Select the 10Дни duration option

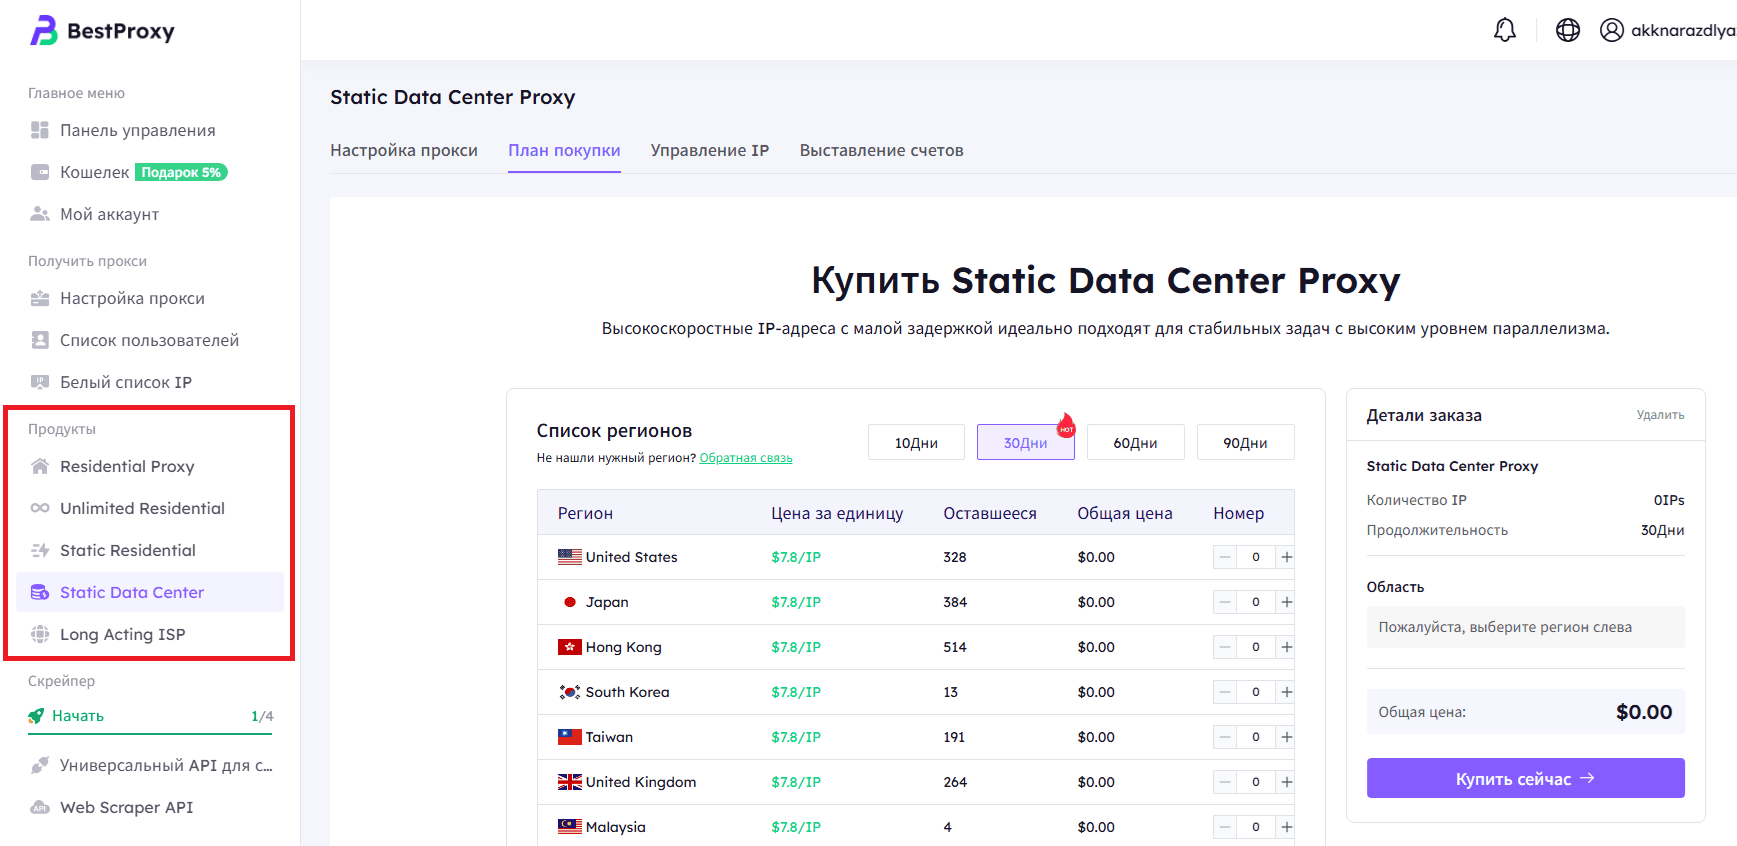coord(916,442)
